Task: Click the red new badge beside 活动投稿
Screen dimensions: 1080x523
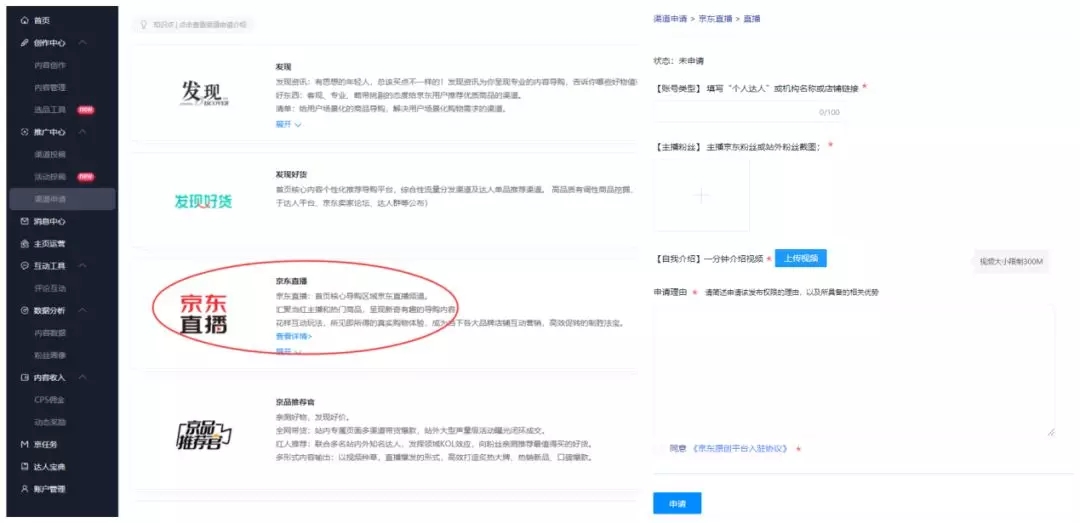Action: [x=85, y=177]
